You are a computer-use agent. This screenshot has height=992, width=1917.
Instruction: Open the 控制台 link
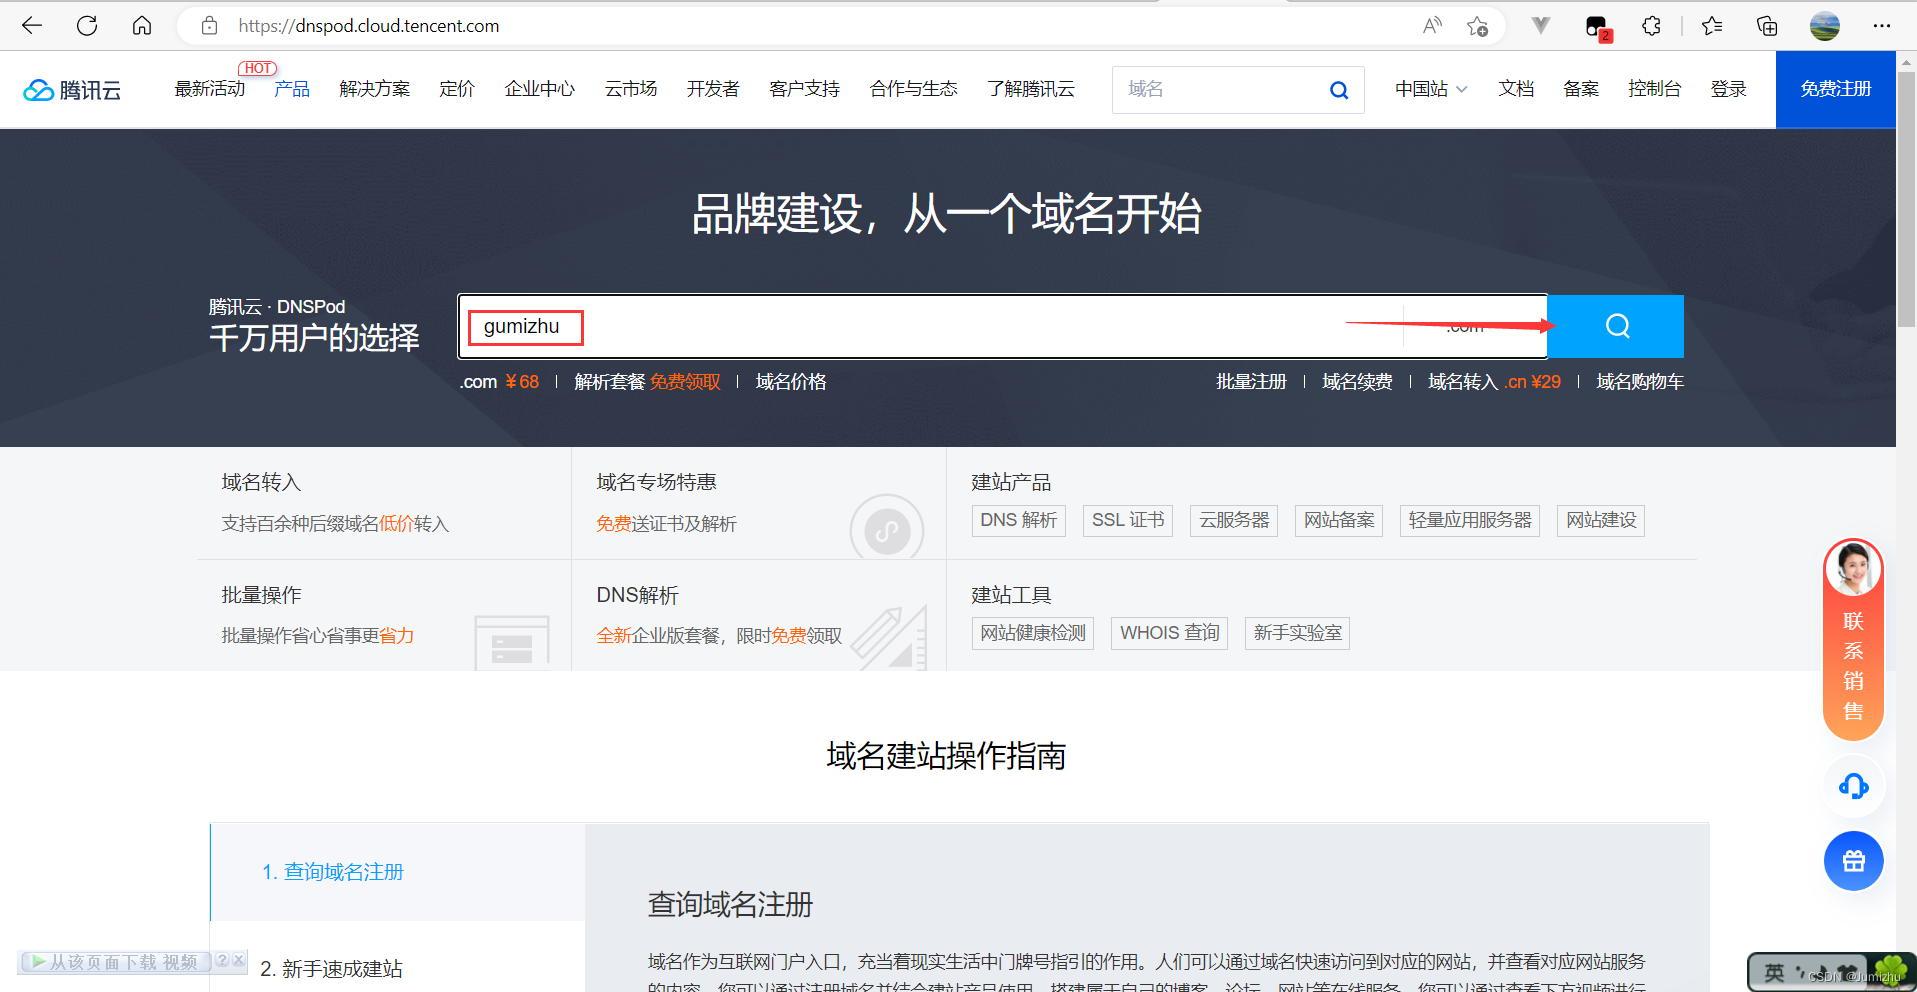1655,89
